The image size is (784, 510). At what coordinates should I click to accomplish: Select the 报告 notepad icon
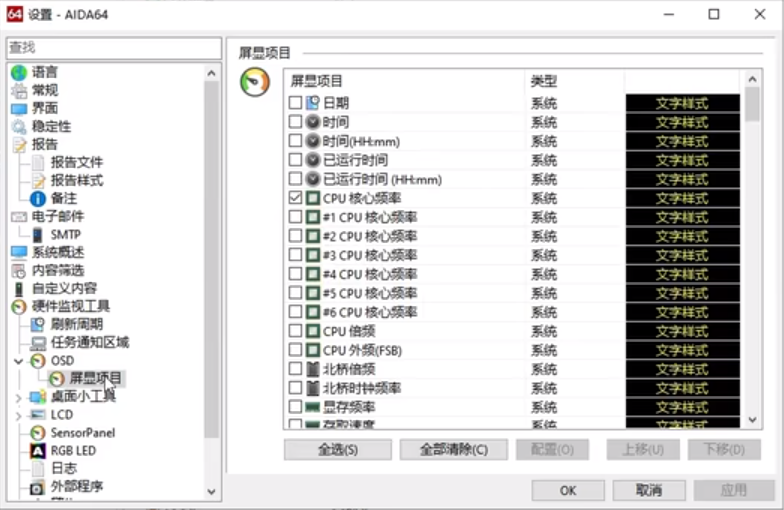19,144
